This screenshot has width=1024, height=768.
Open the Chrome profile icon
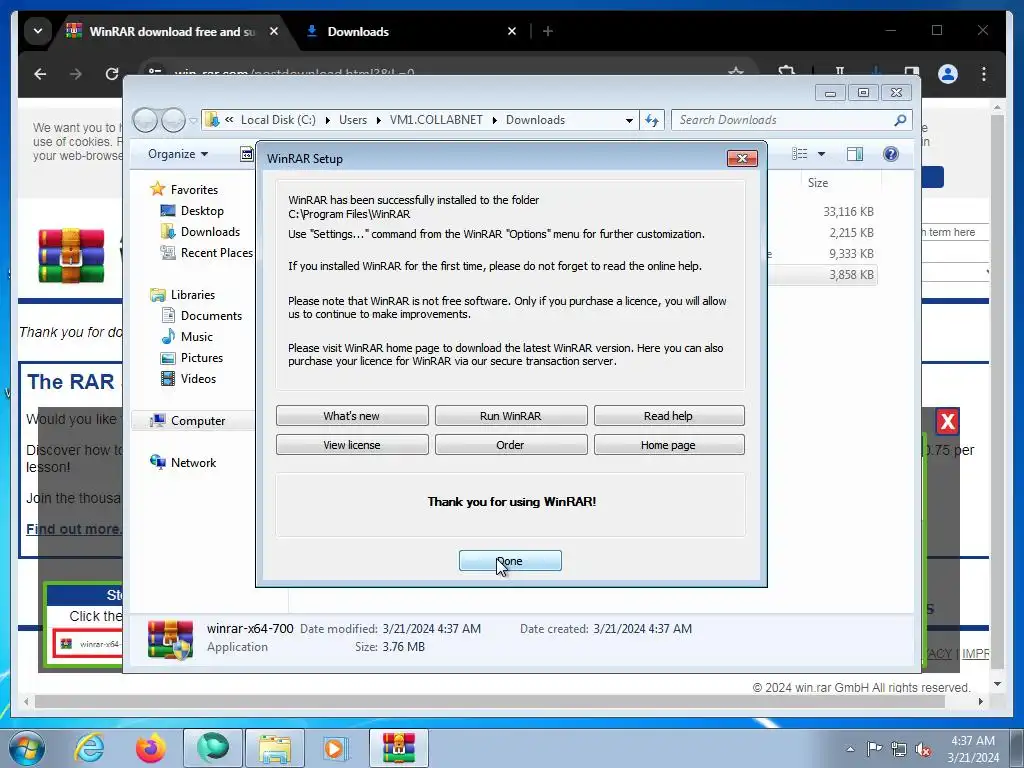coord(948,74)
